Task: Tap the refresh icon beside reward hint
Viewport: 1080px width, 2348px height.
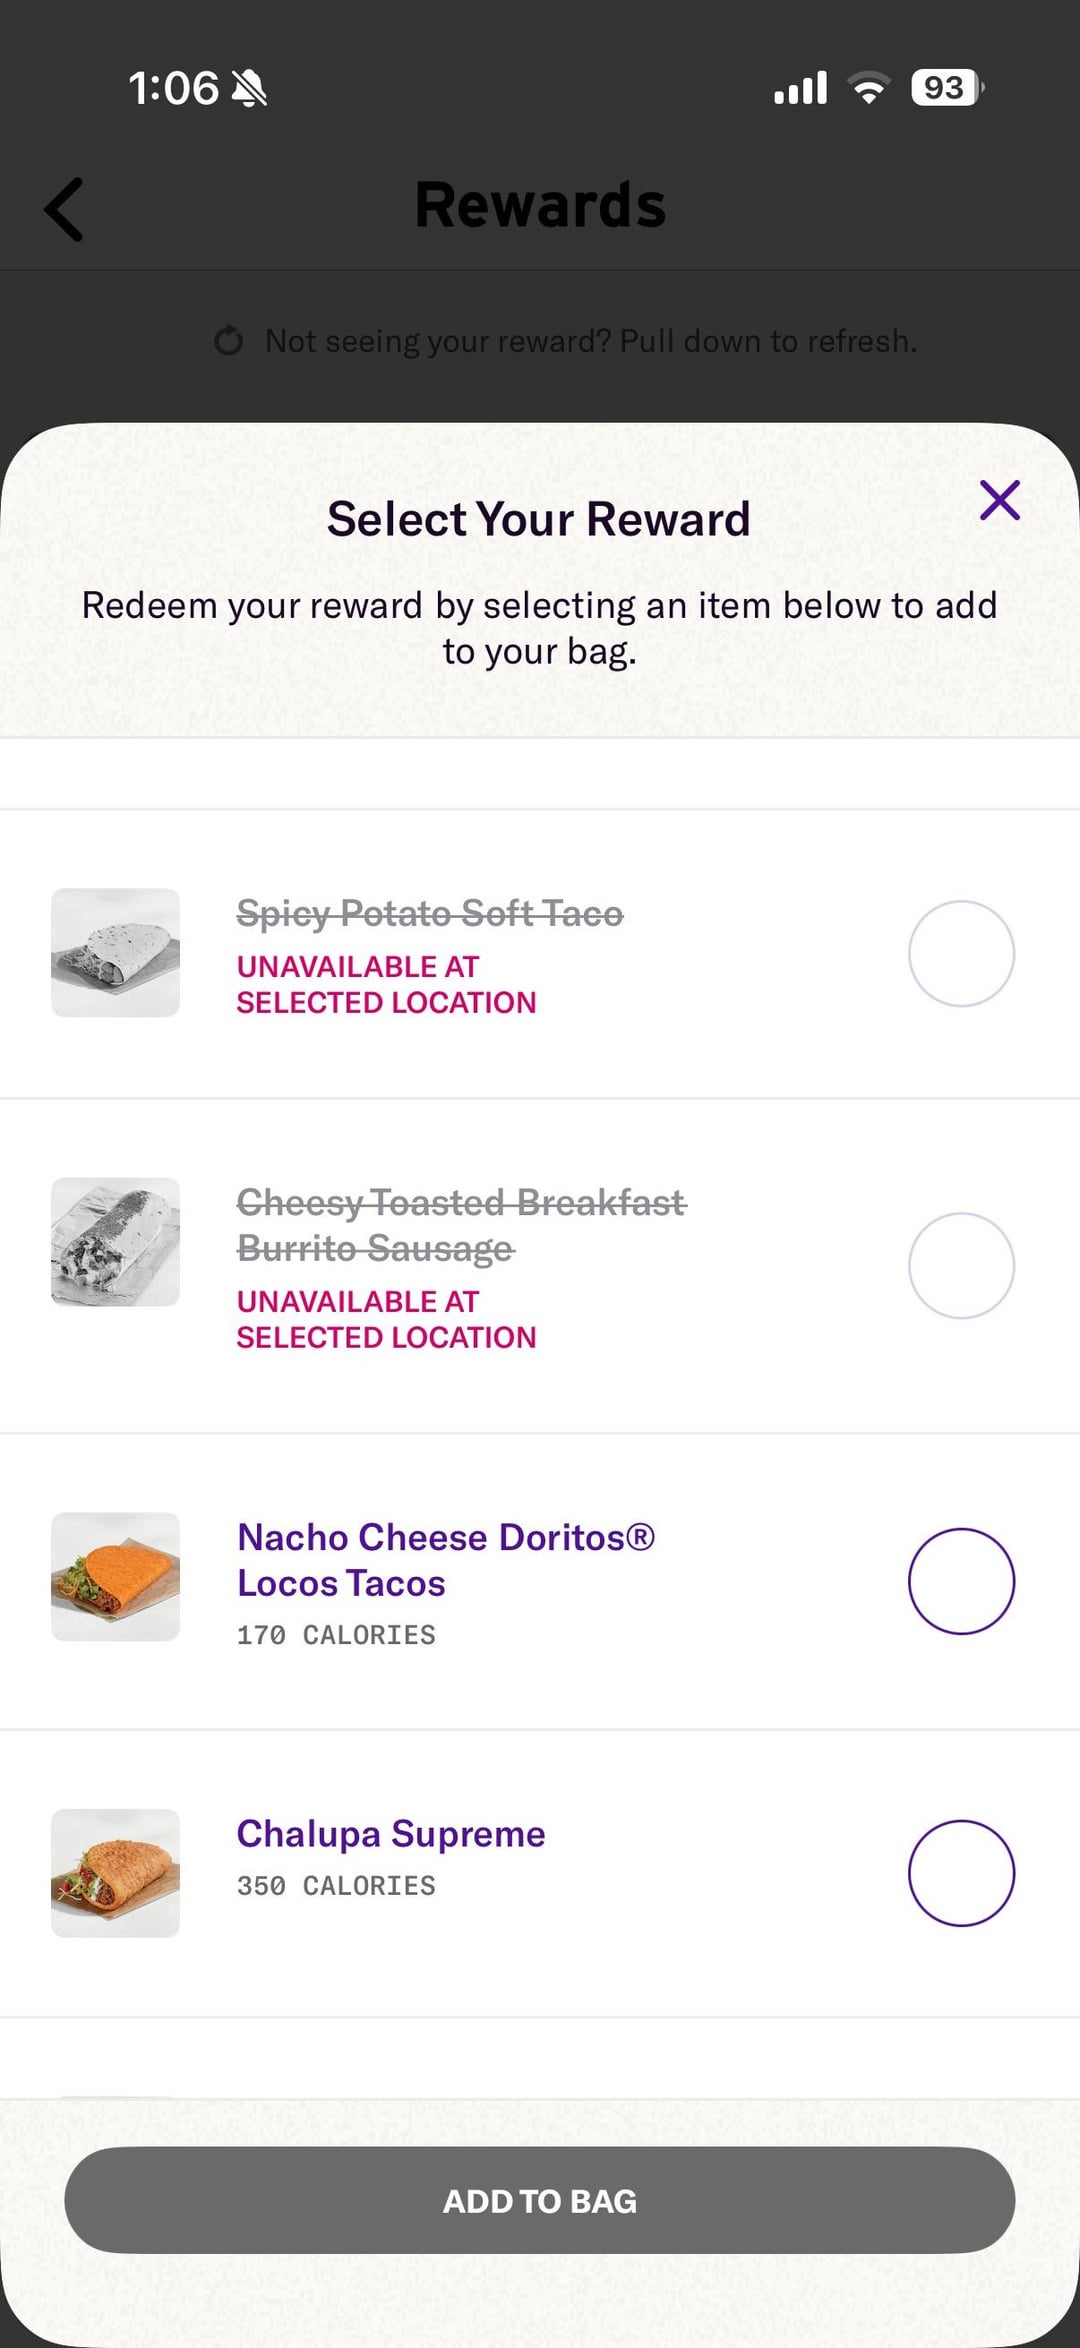Action: click(229, 341)
